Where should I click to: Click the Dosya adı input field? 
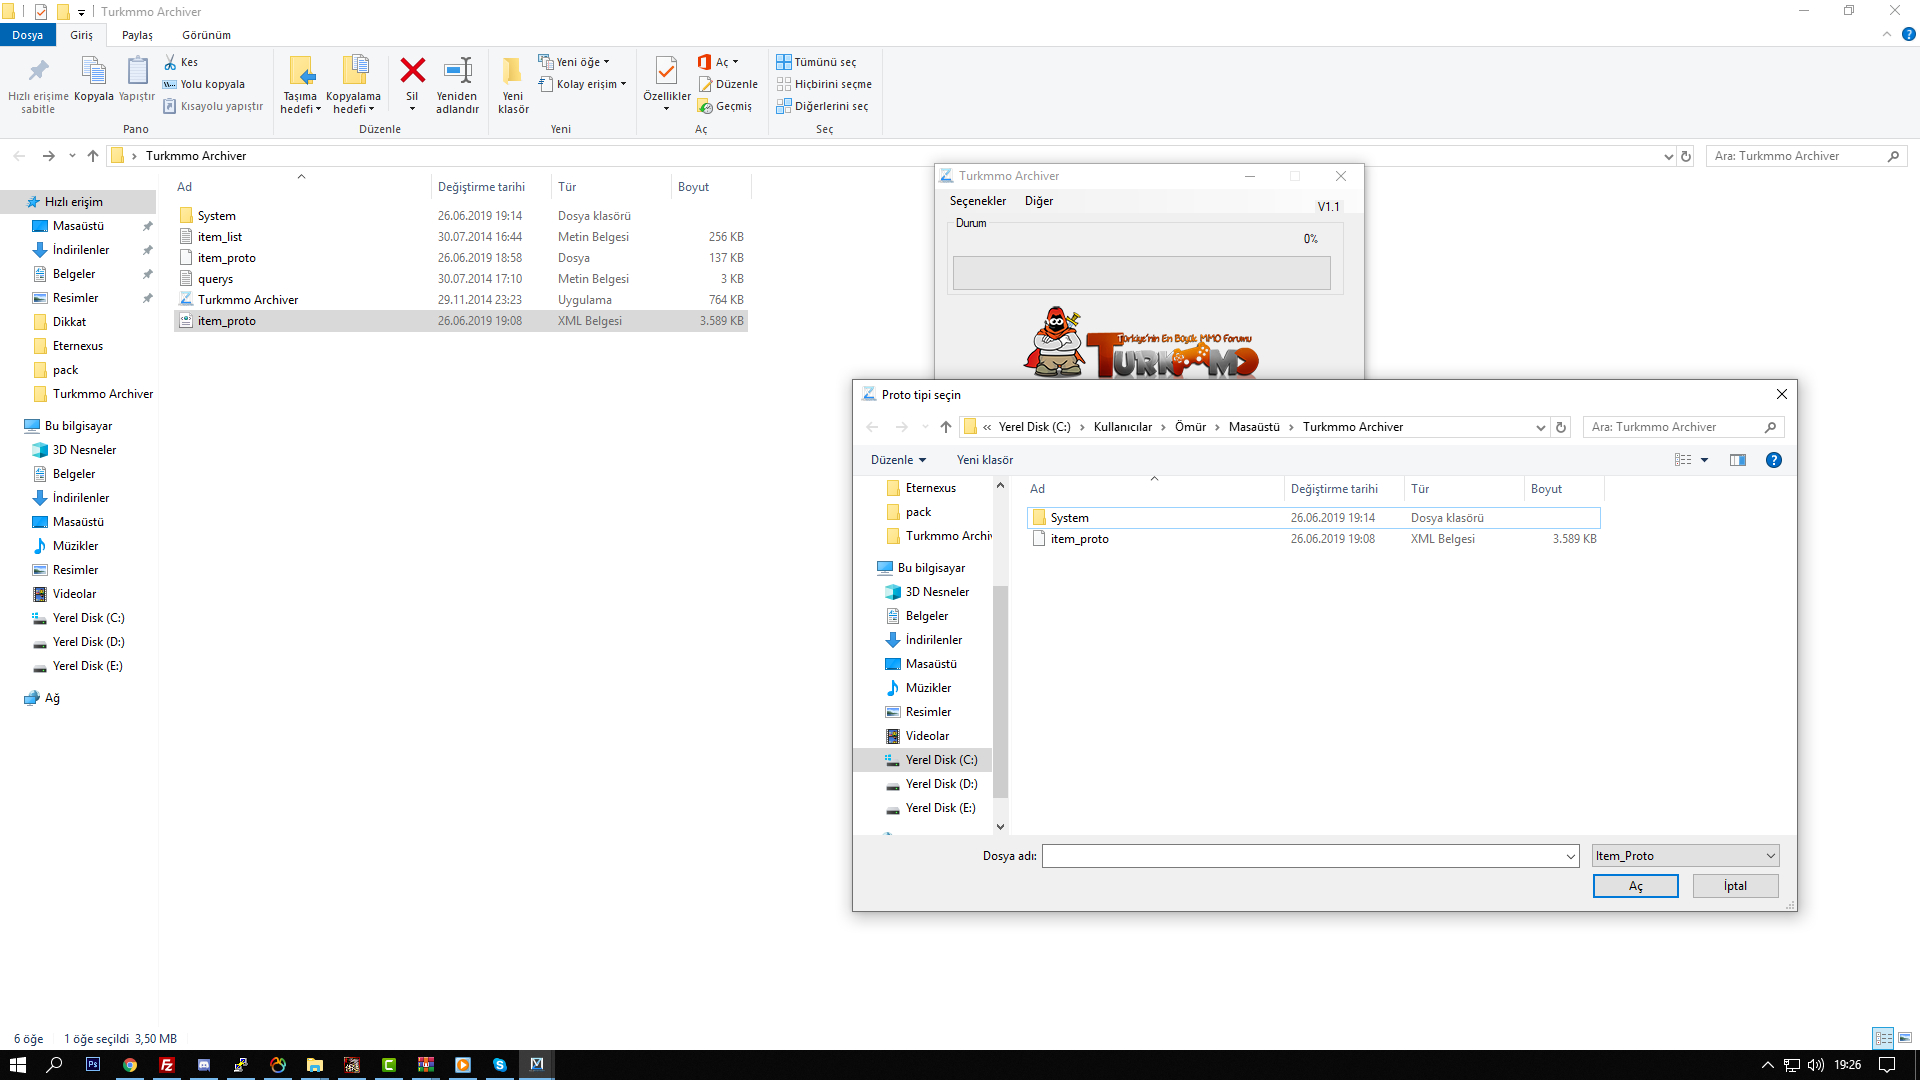[x=1310, y=856]
